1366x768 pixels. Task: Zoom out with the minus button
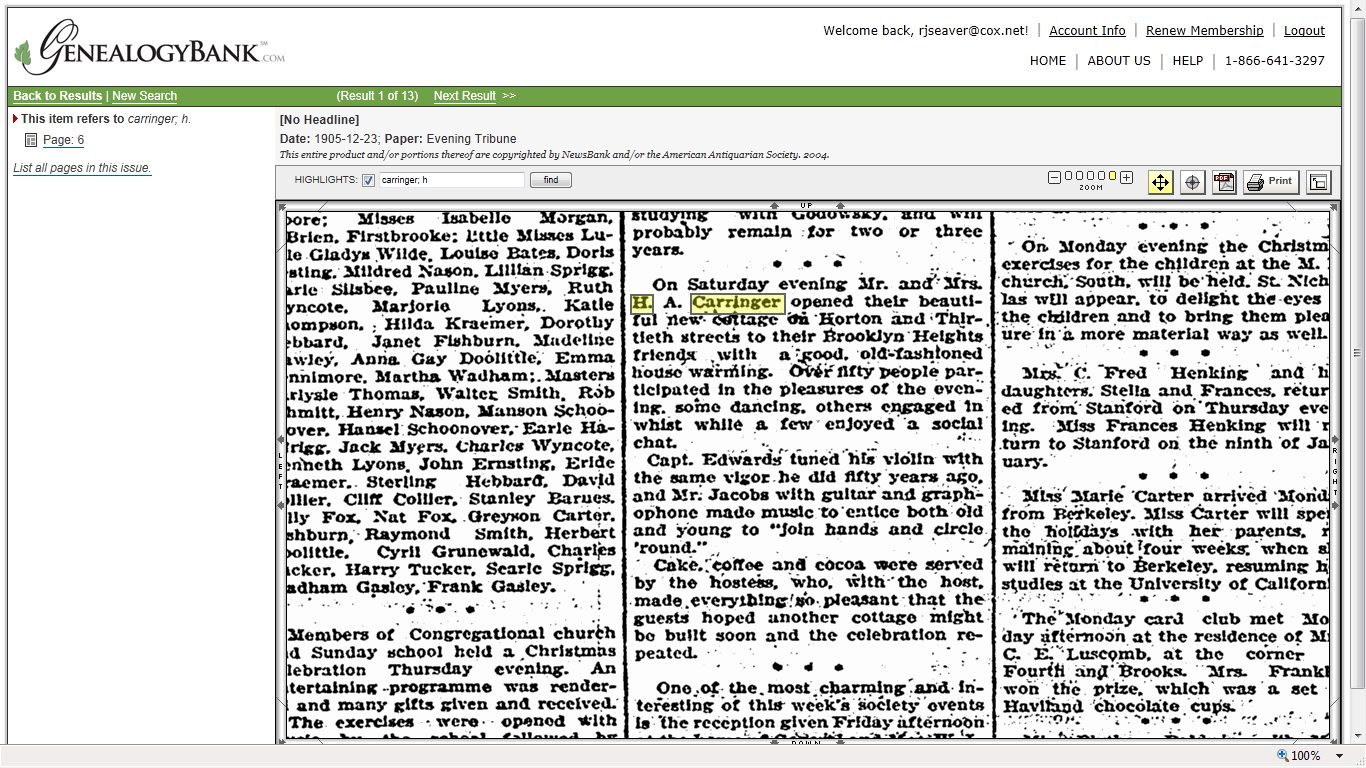click(1054, 177)
